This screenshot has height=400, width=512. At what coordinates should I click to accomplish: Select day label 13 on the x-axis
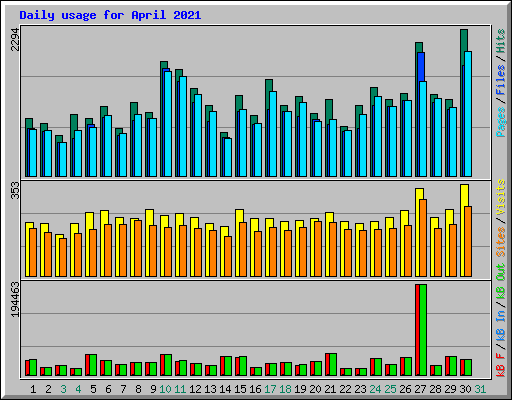tap(210, 389)
